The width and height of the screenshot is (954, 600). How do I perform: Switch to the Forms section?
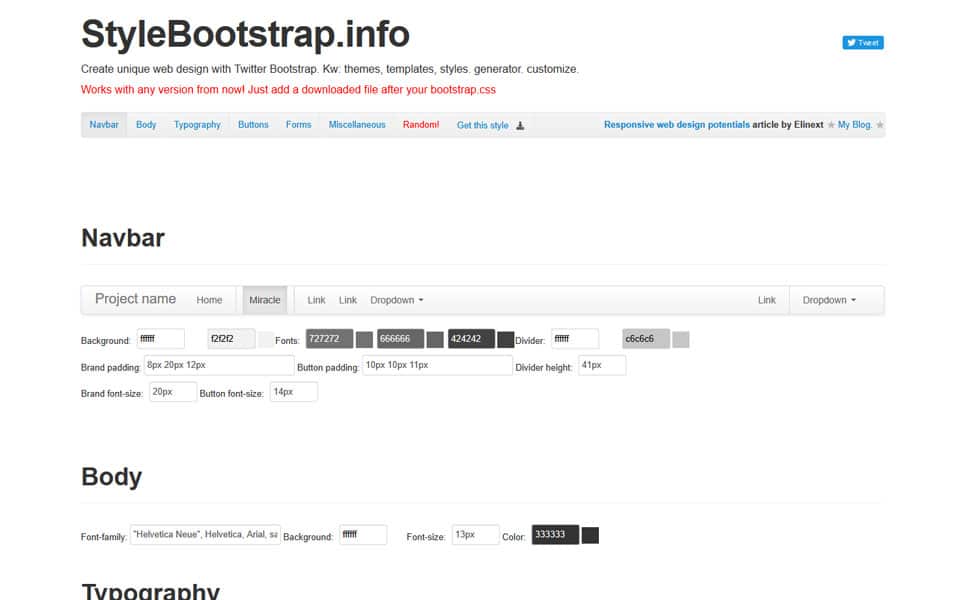[299, 124]
